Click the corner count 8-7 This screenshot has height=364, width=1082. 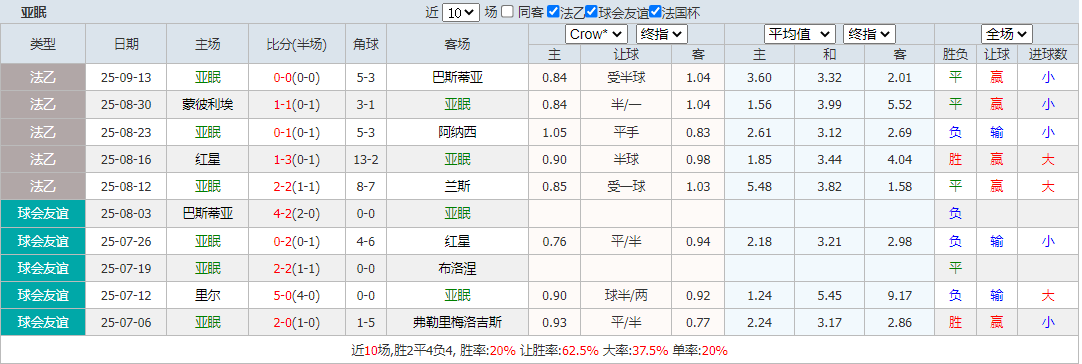click(x=366, y=186)
